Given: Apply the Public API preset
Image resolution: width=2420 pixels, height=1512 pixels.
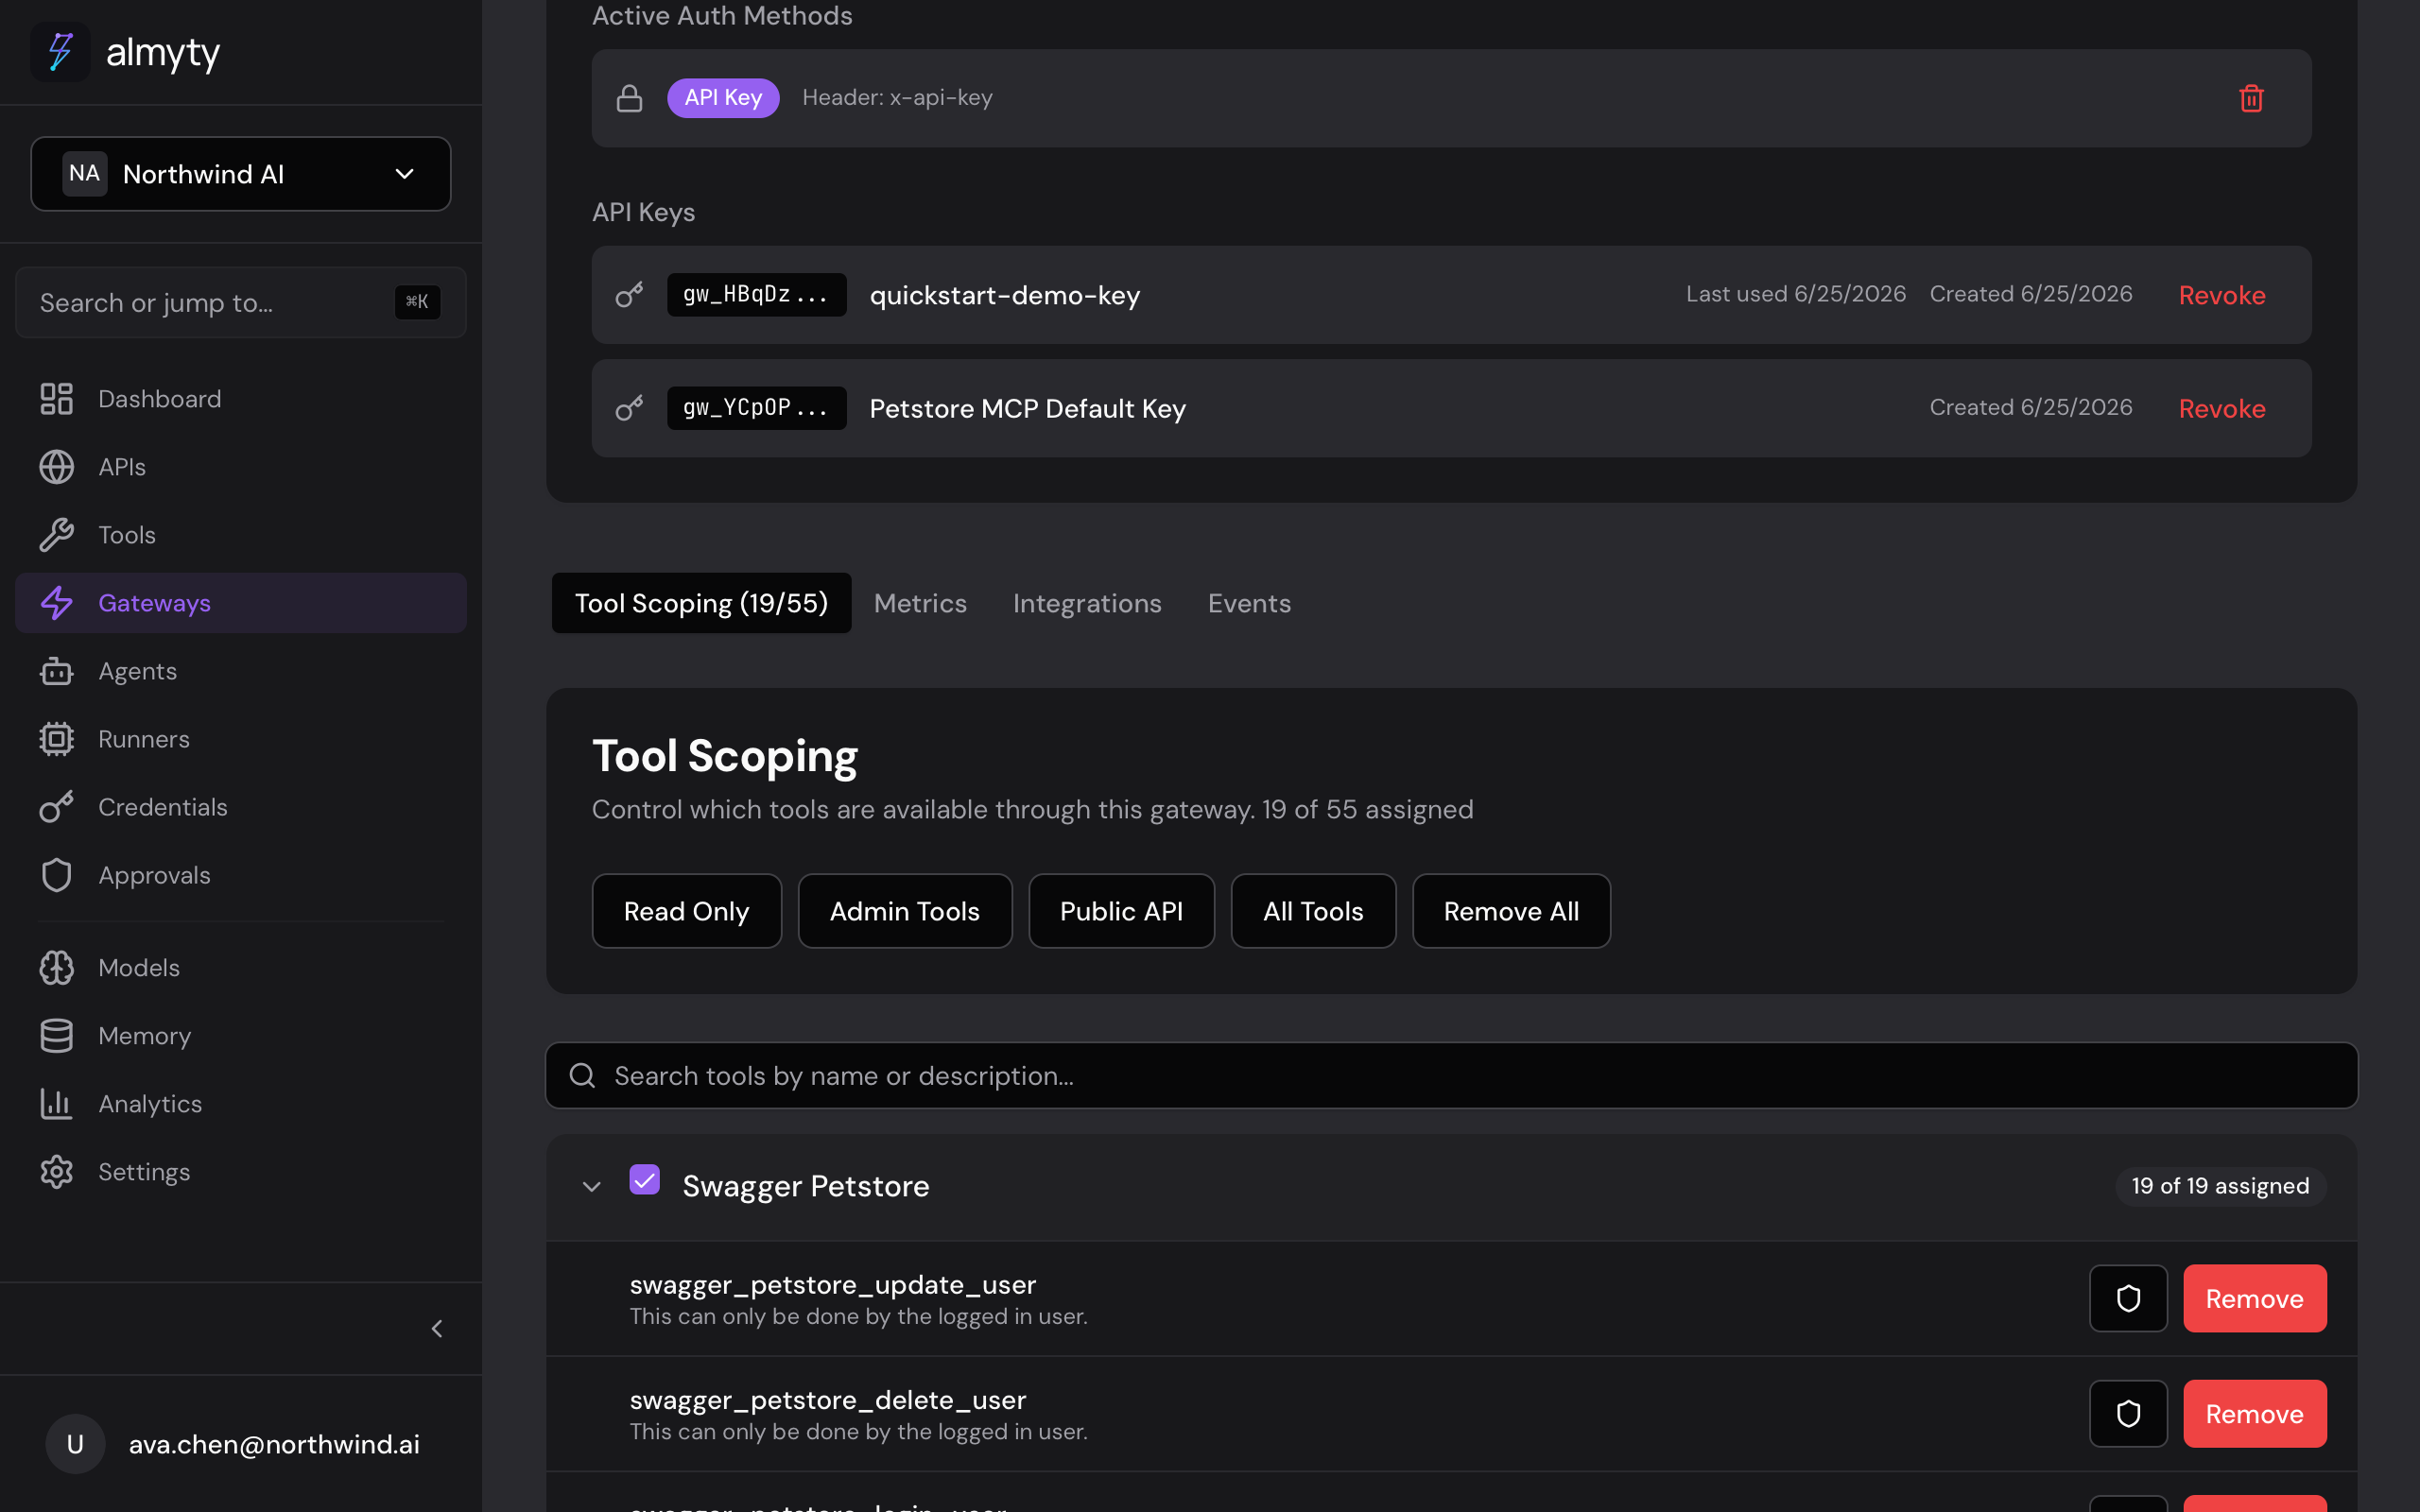Looking at the screenshot, I should [x=1121, y=911].
